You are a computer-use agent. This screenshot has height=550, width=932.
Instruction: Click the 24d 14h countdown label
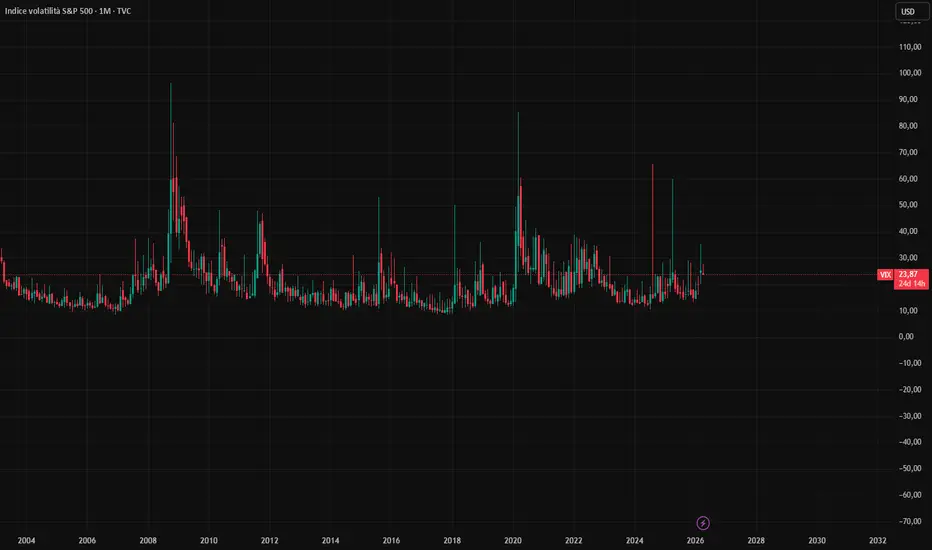[x=911, y=284]
